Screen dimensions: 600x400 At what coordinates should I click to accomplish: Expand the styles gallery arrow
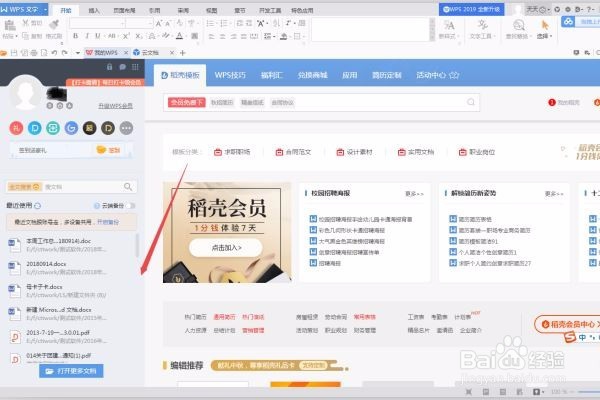[x=432, y=38]
